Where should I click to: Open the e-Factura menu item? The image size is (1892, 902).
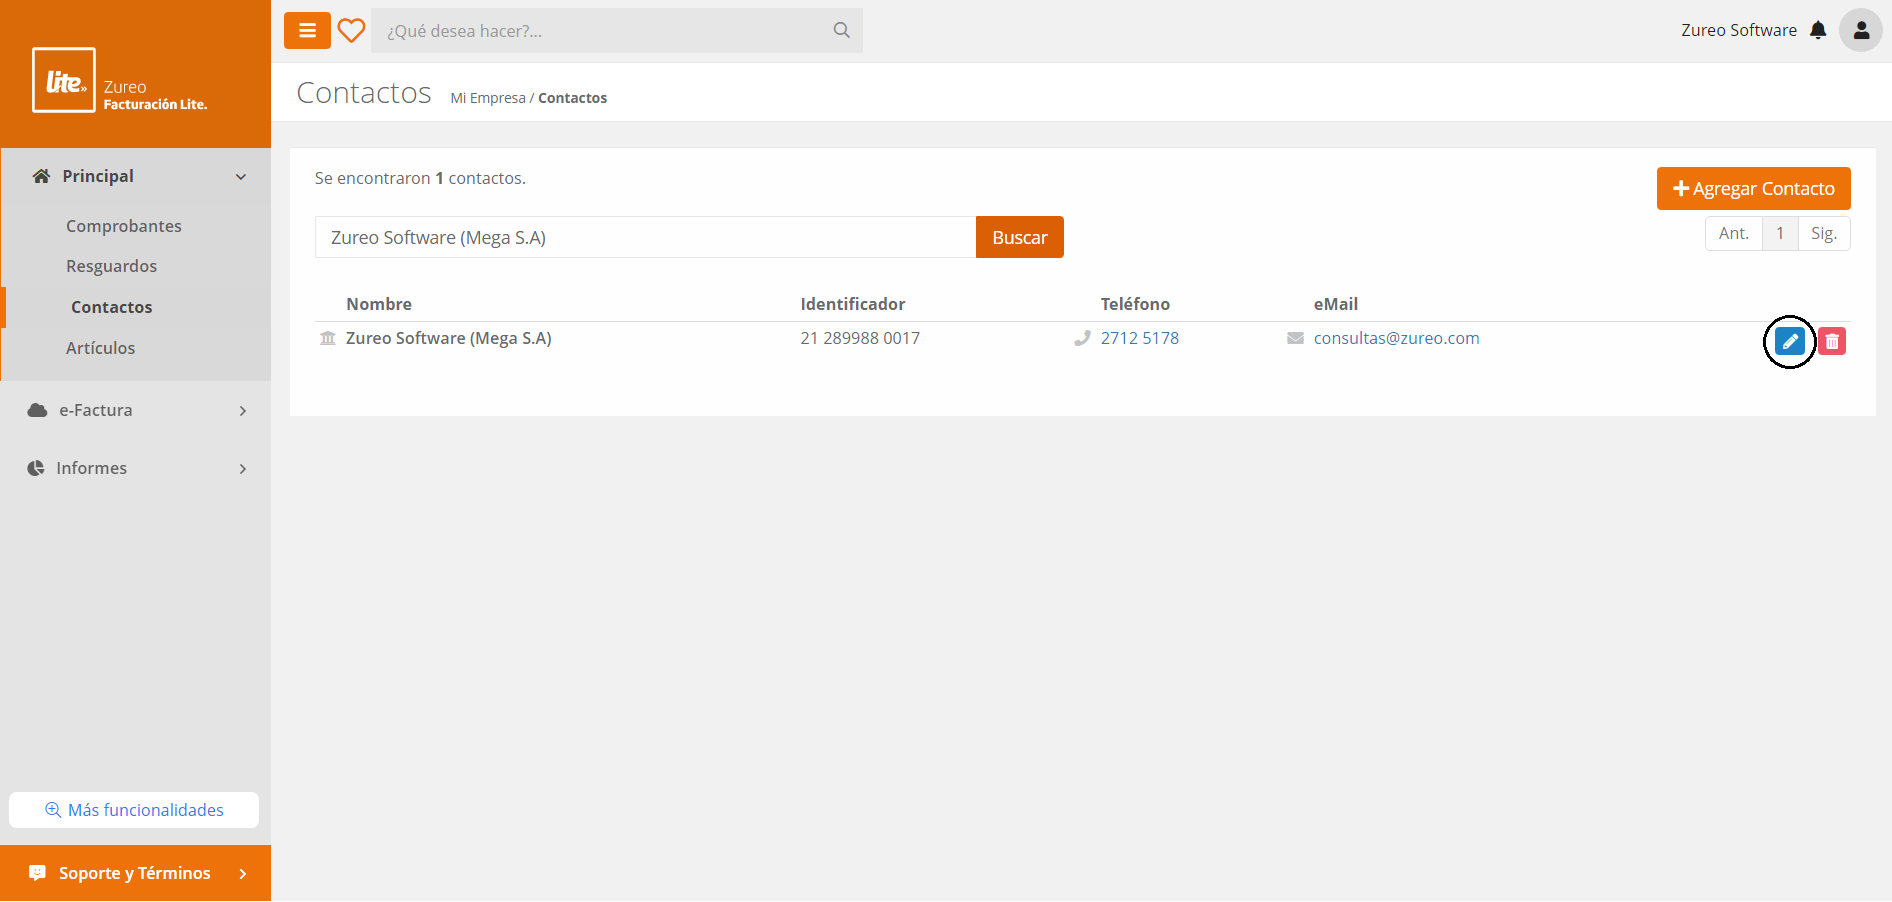tap(95, 410)
